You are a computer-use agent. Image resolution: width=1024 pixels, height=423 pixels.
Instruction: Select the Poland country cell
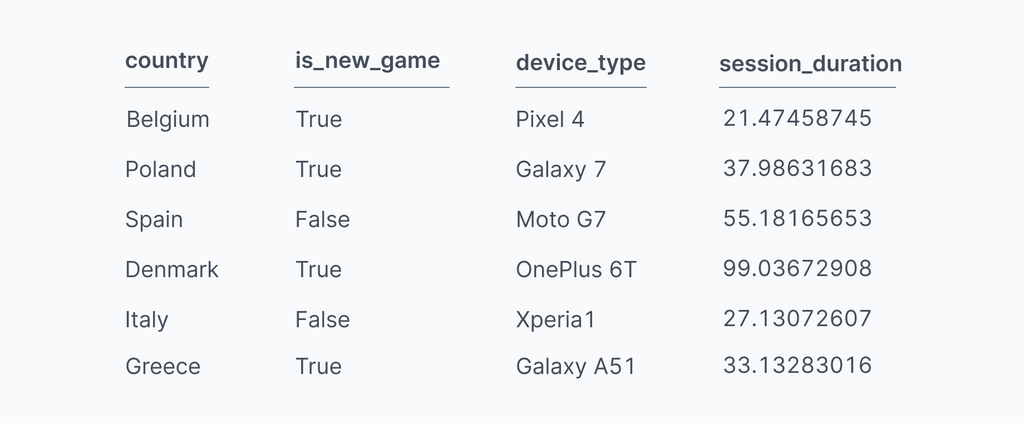pos(160,170)
